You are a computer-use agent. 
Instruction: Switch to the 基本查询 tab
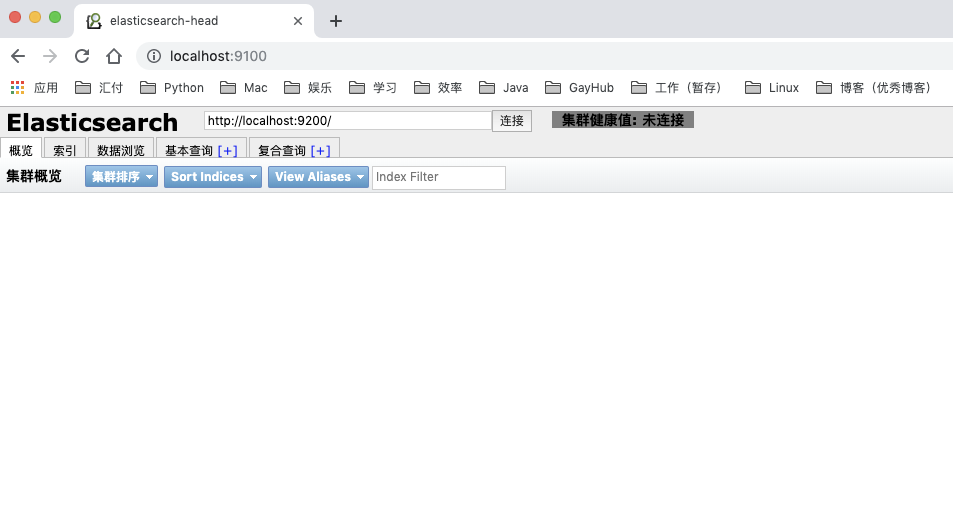(188, 151)
